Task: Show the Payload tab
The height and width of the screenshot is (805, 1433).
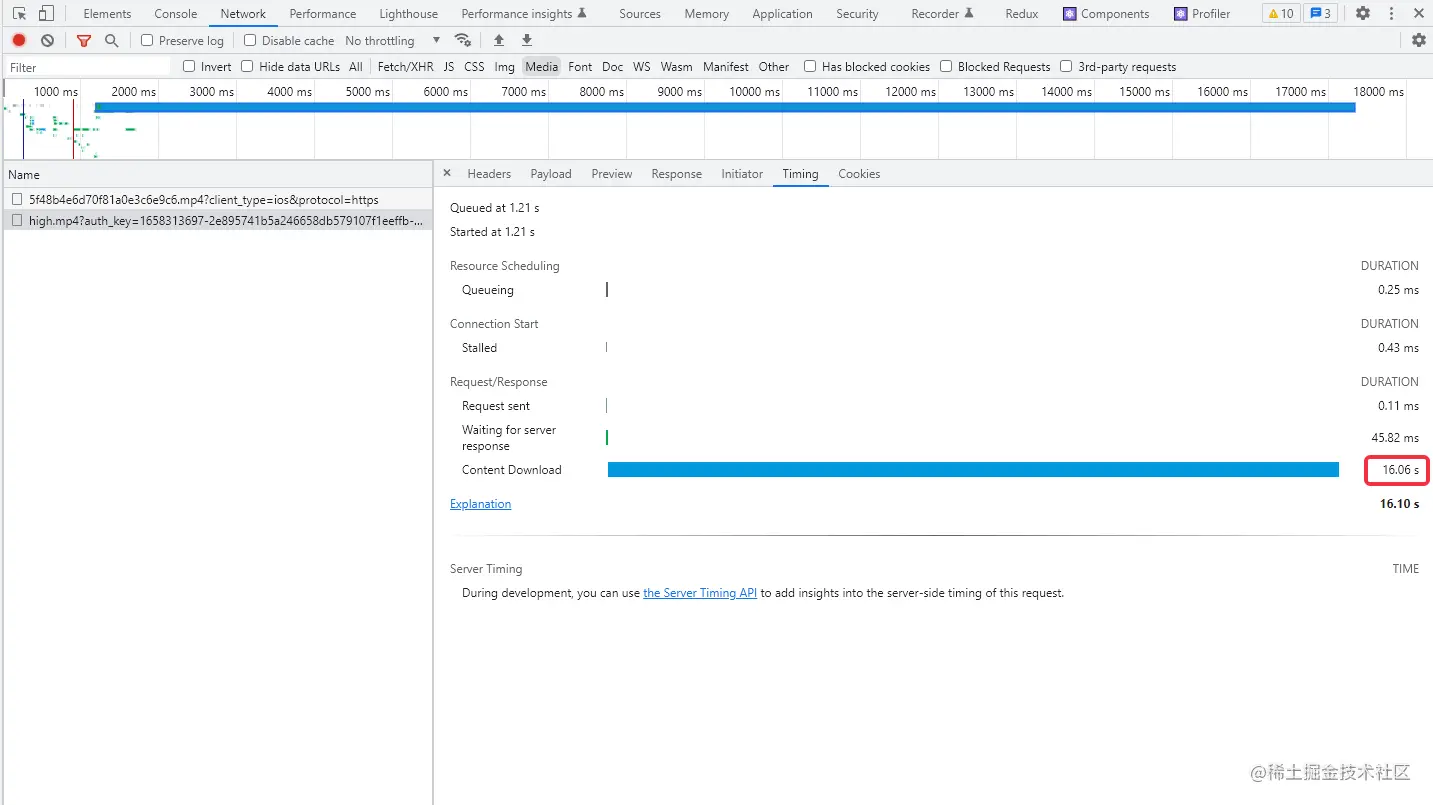Action: click(551, 173)
